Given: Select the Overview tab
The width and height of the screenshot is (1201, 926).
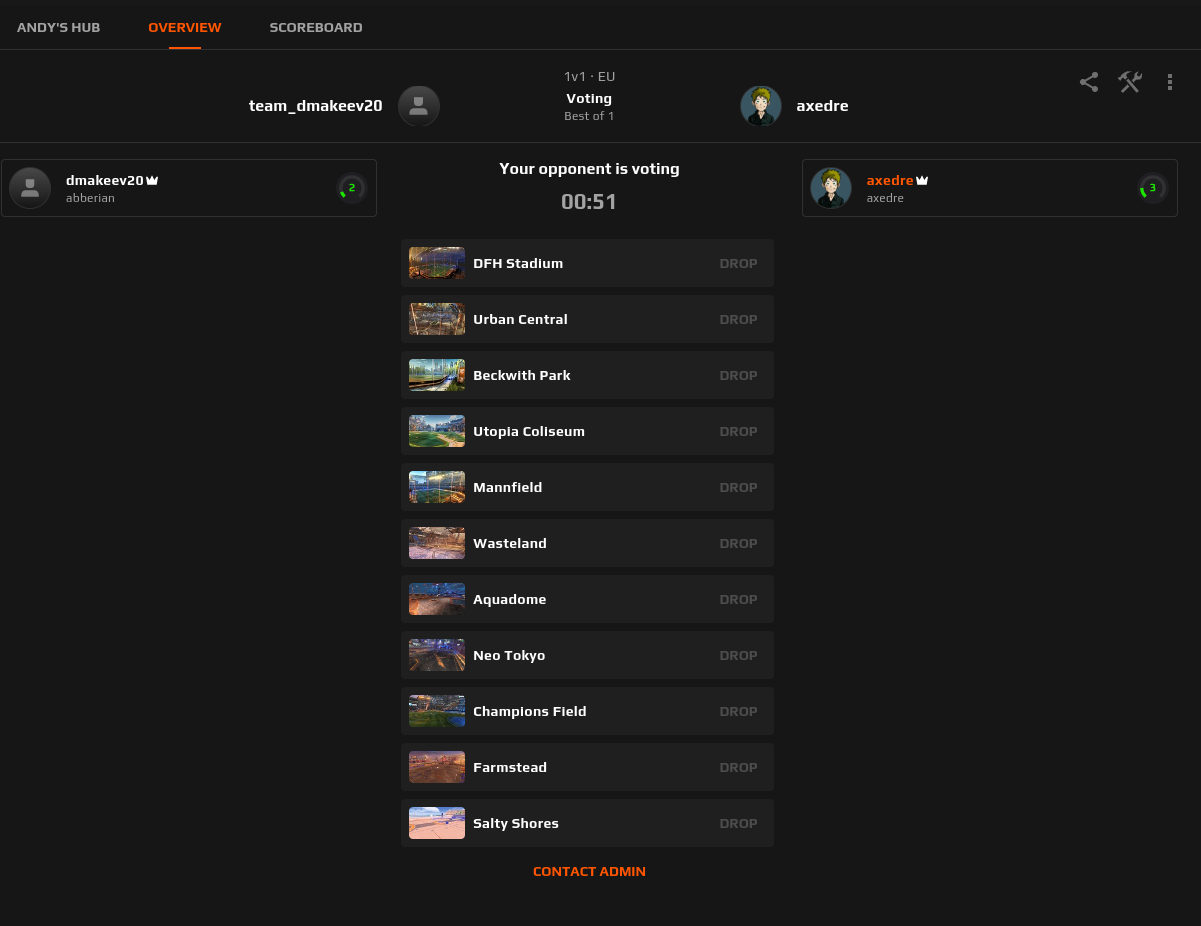Looking at the screenshot, I should pos(185,28).
